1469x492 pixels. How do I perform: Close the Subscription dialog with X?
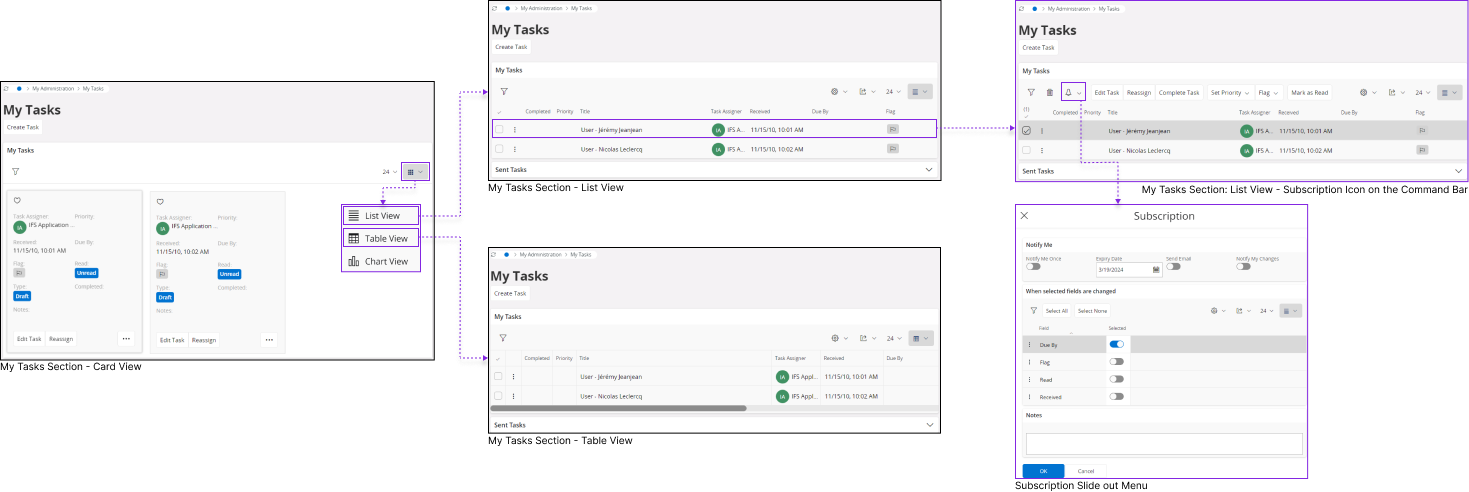pos(1024,216)
